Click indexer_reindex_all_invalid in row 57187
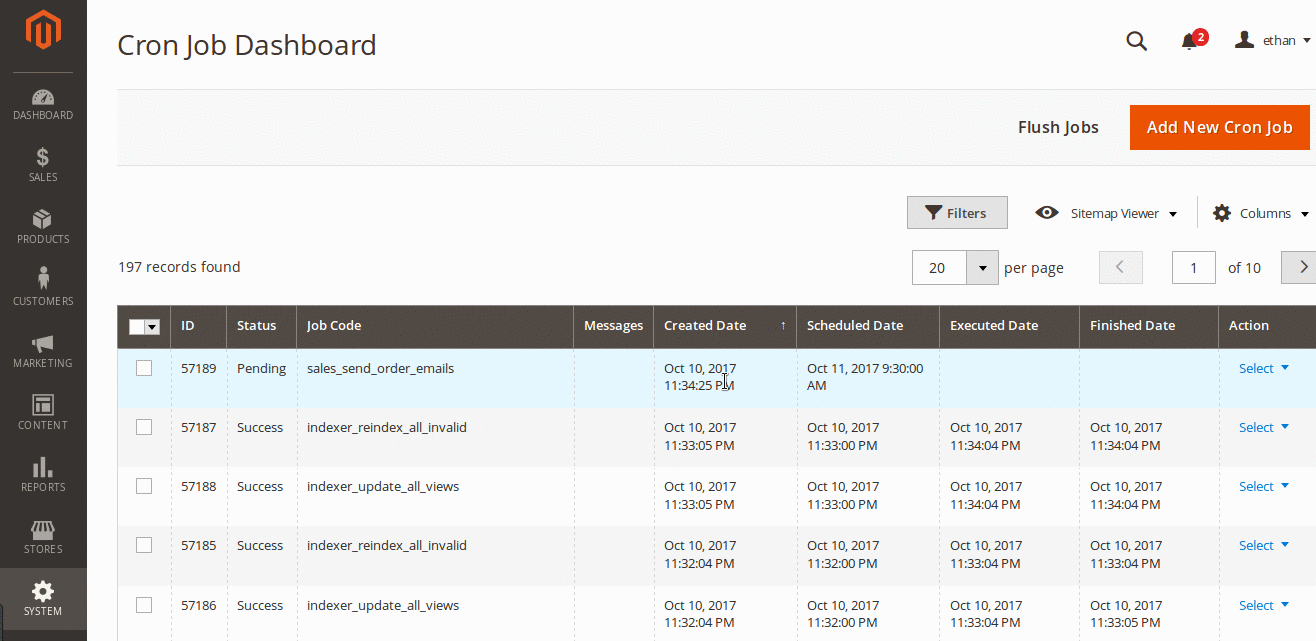The image size is (1316, 641). 387,427
